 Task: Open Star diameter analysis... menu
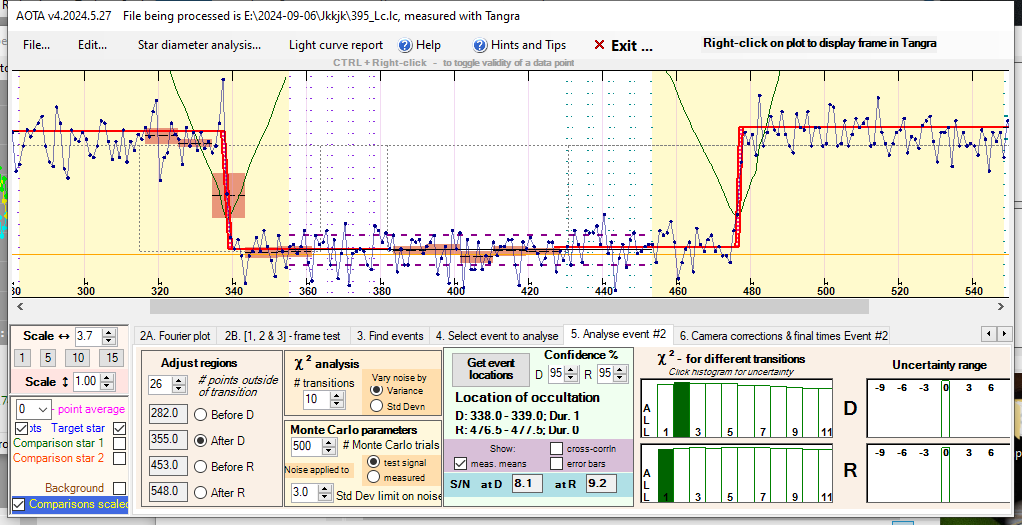[199, 45]
